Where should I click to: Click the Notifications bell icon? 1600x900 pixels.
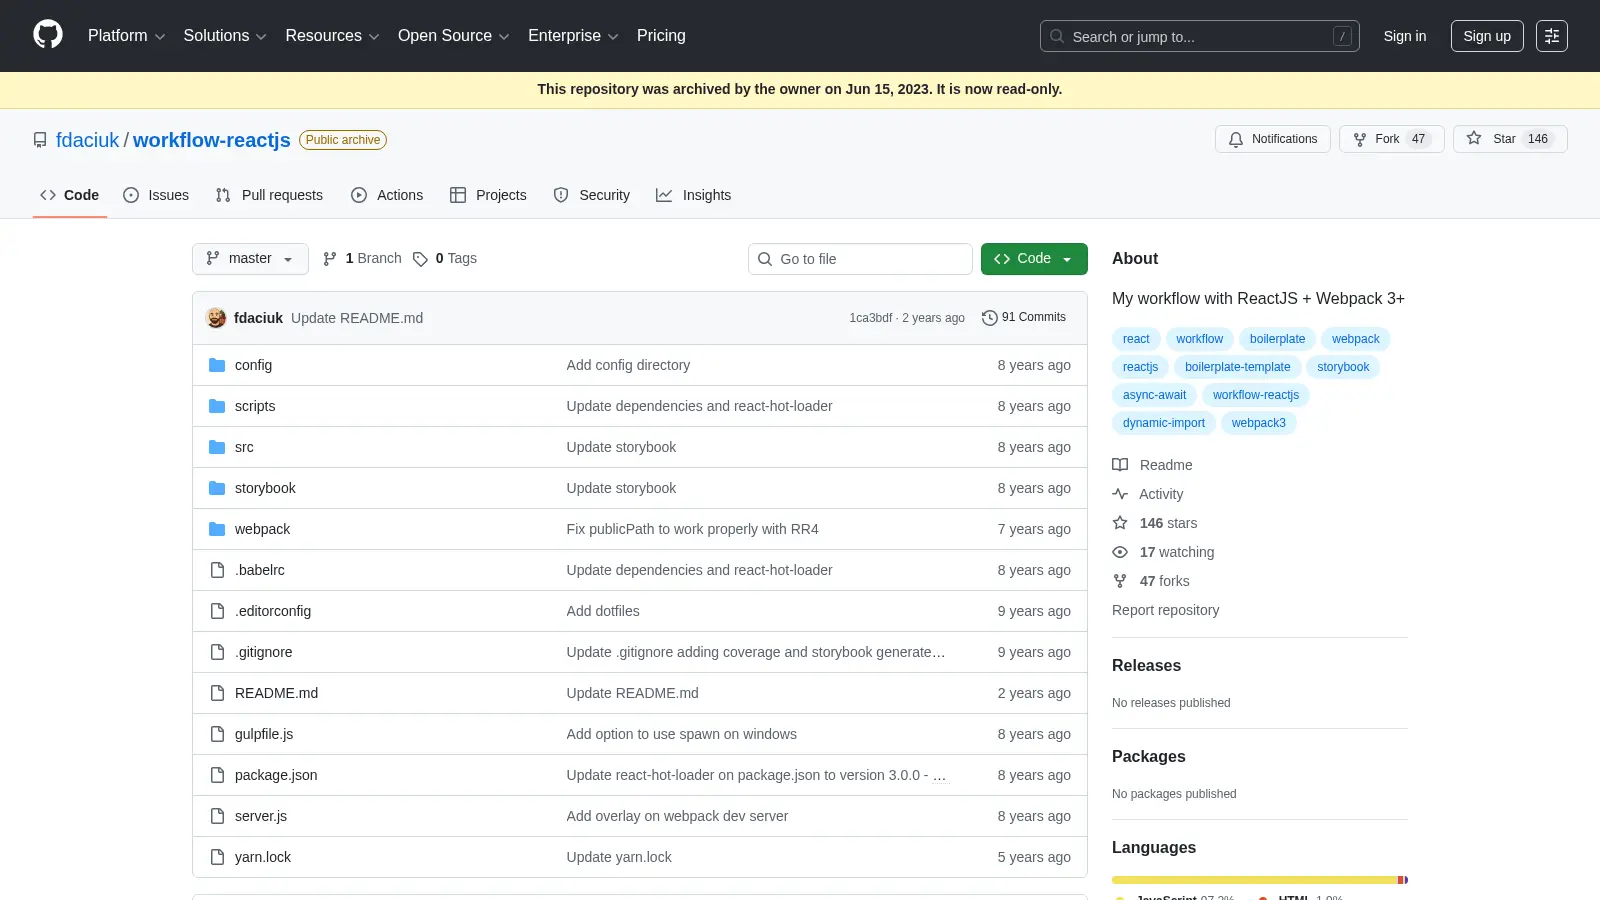point(1236,139)
